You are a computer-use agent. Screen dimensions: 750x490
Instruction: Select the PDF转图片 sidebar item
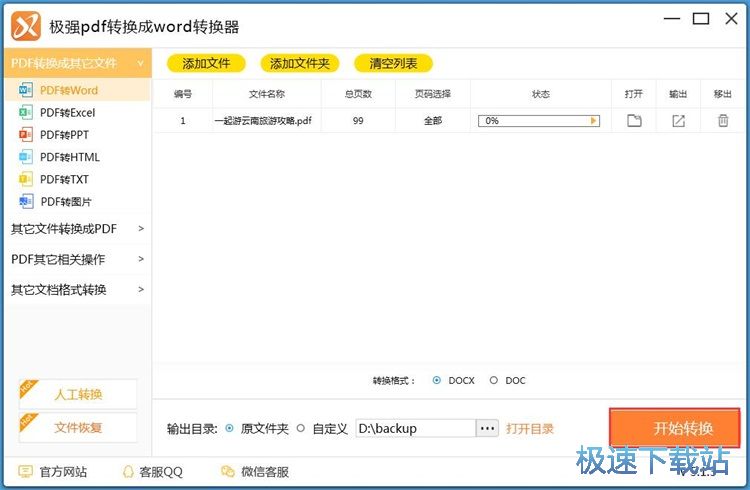pyautogui.click(x=77, y=201)
